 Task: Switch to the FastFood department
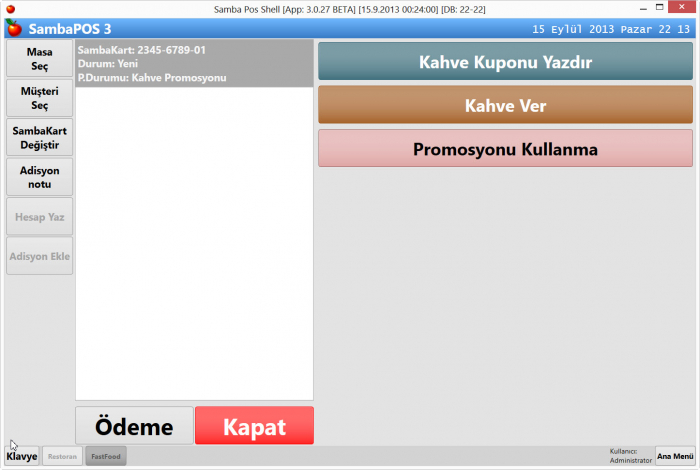(x=105, y=456)
